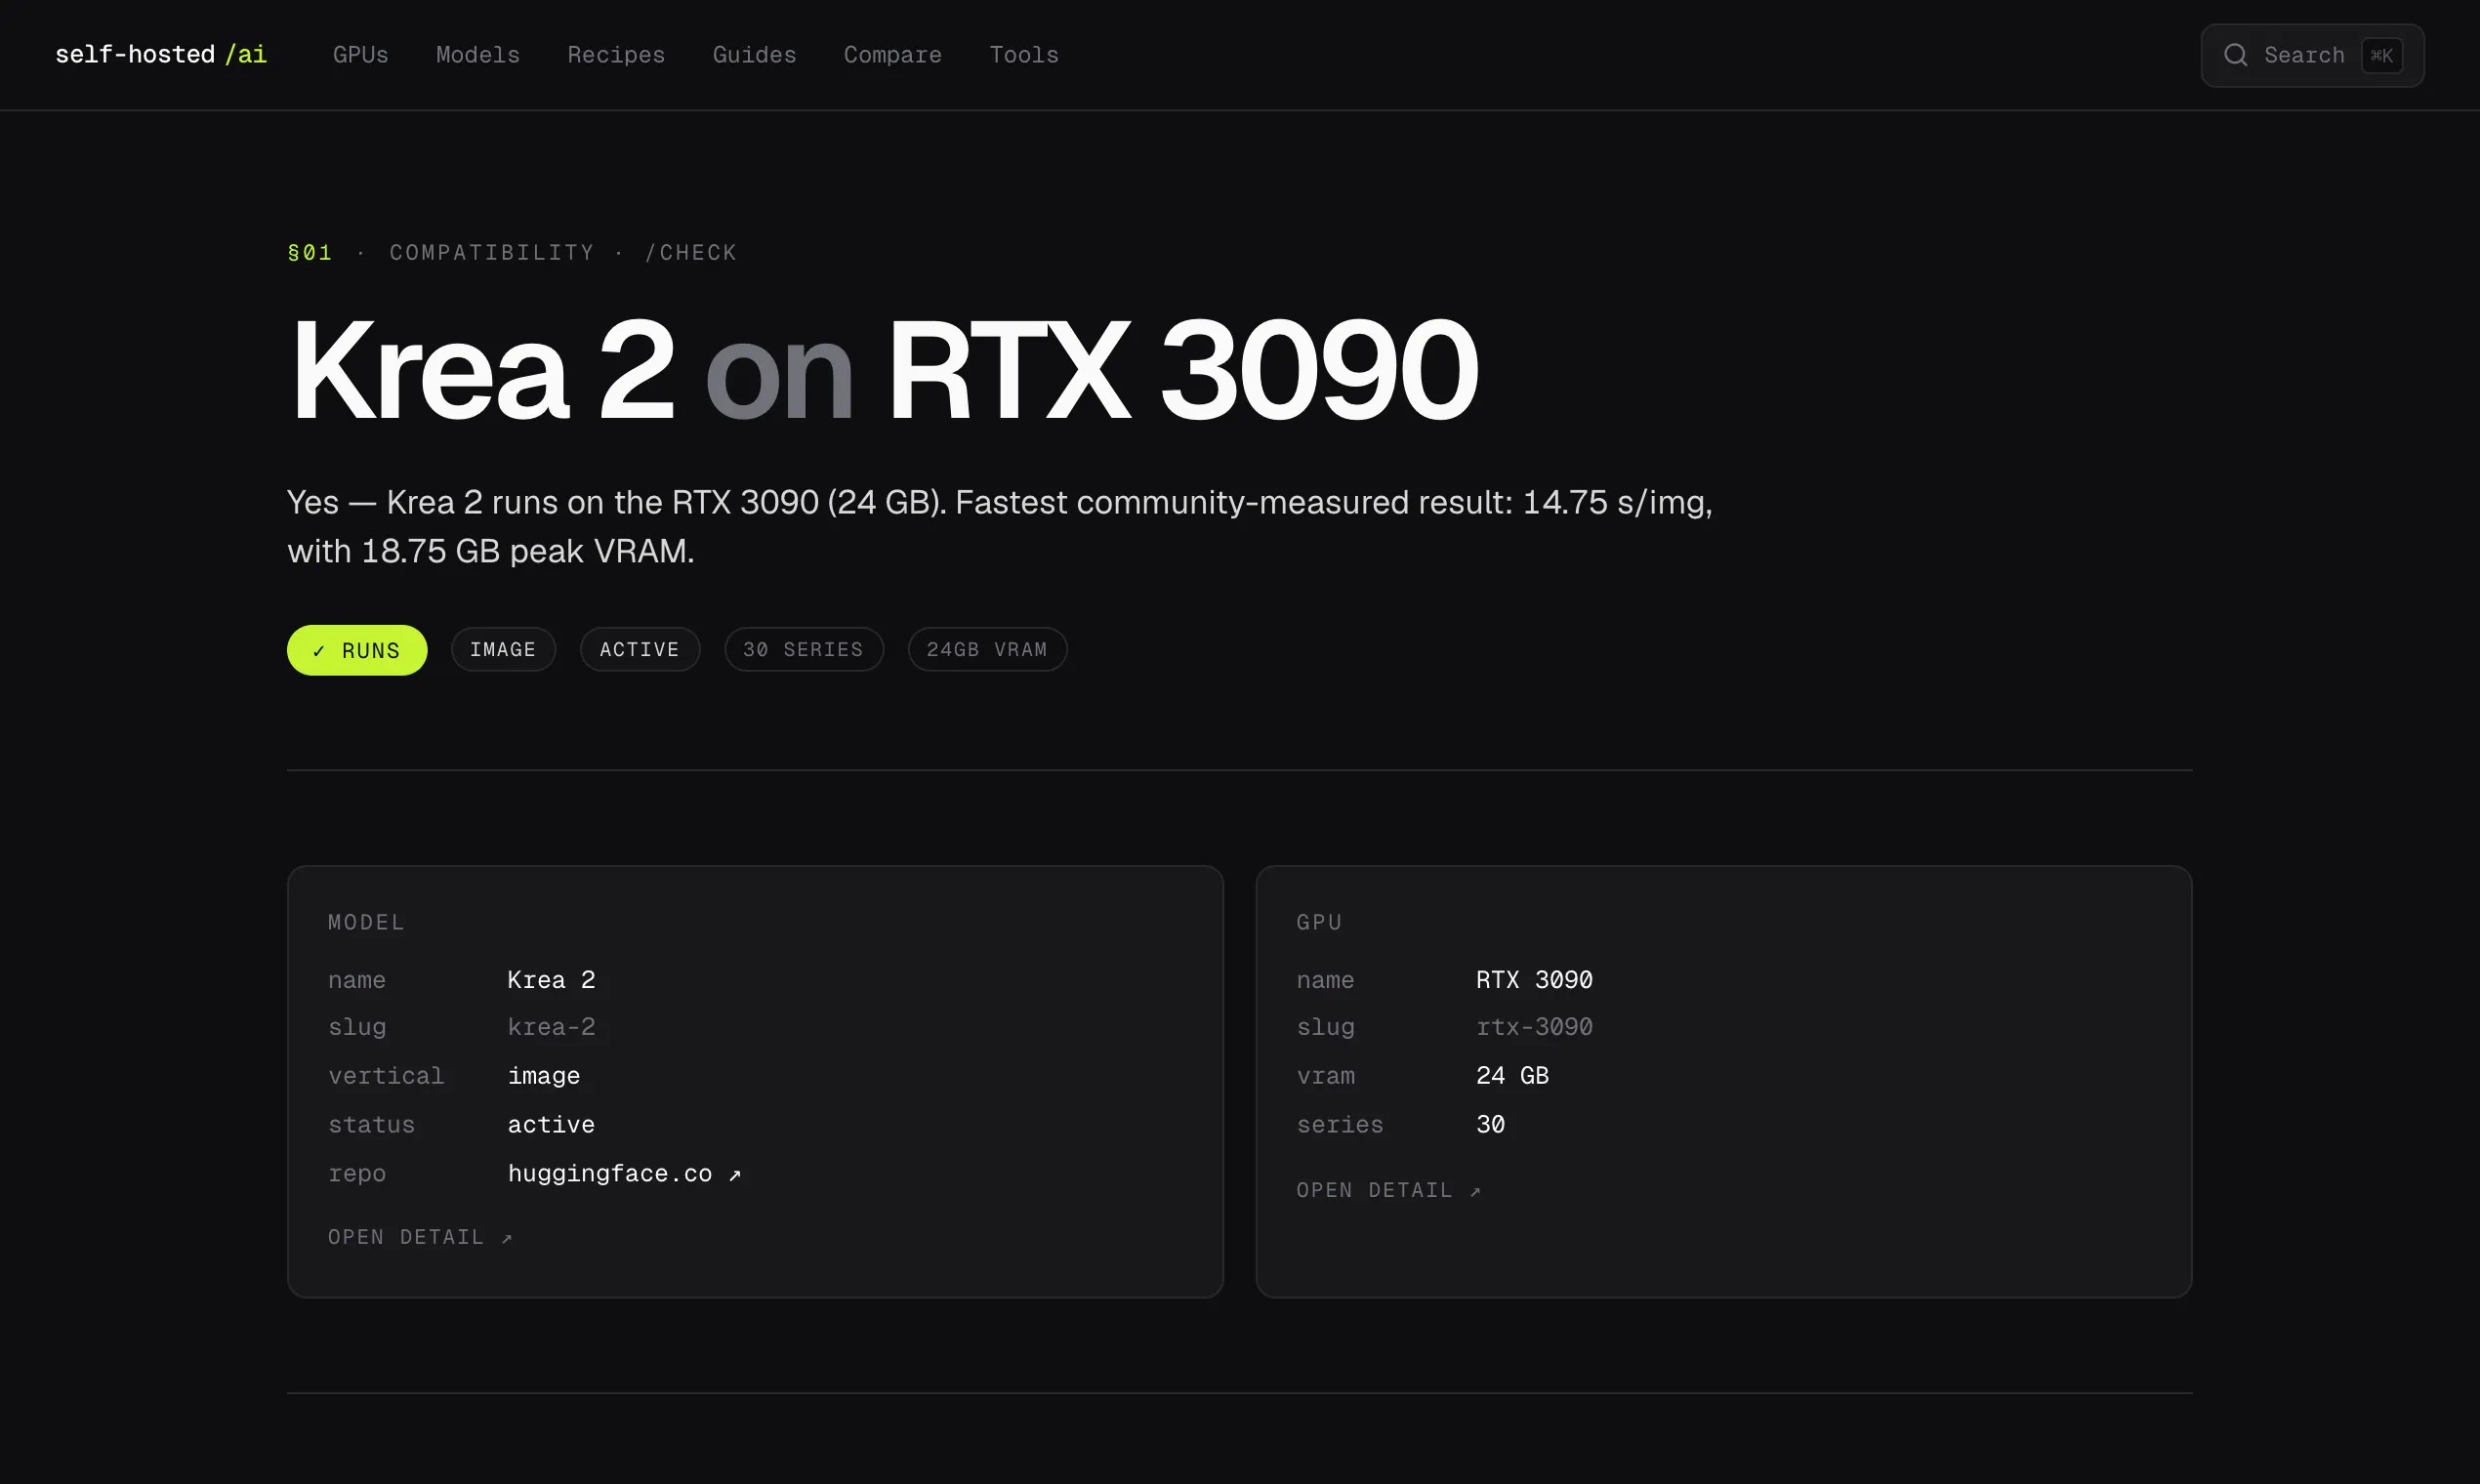Viewport: 2480px width, 1484px height.
Task: Focus the Search field in the header
Action: click(2311, 55)
